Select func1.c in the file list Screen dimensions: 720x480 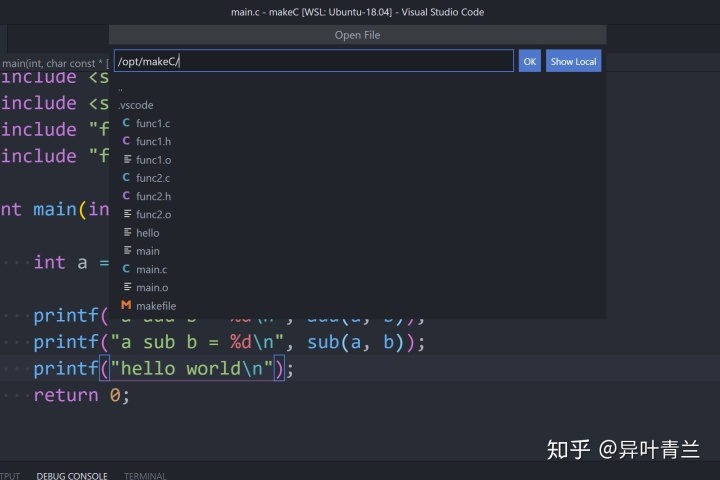pyautogui.click(x=360, y=123)
